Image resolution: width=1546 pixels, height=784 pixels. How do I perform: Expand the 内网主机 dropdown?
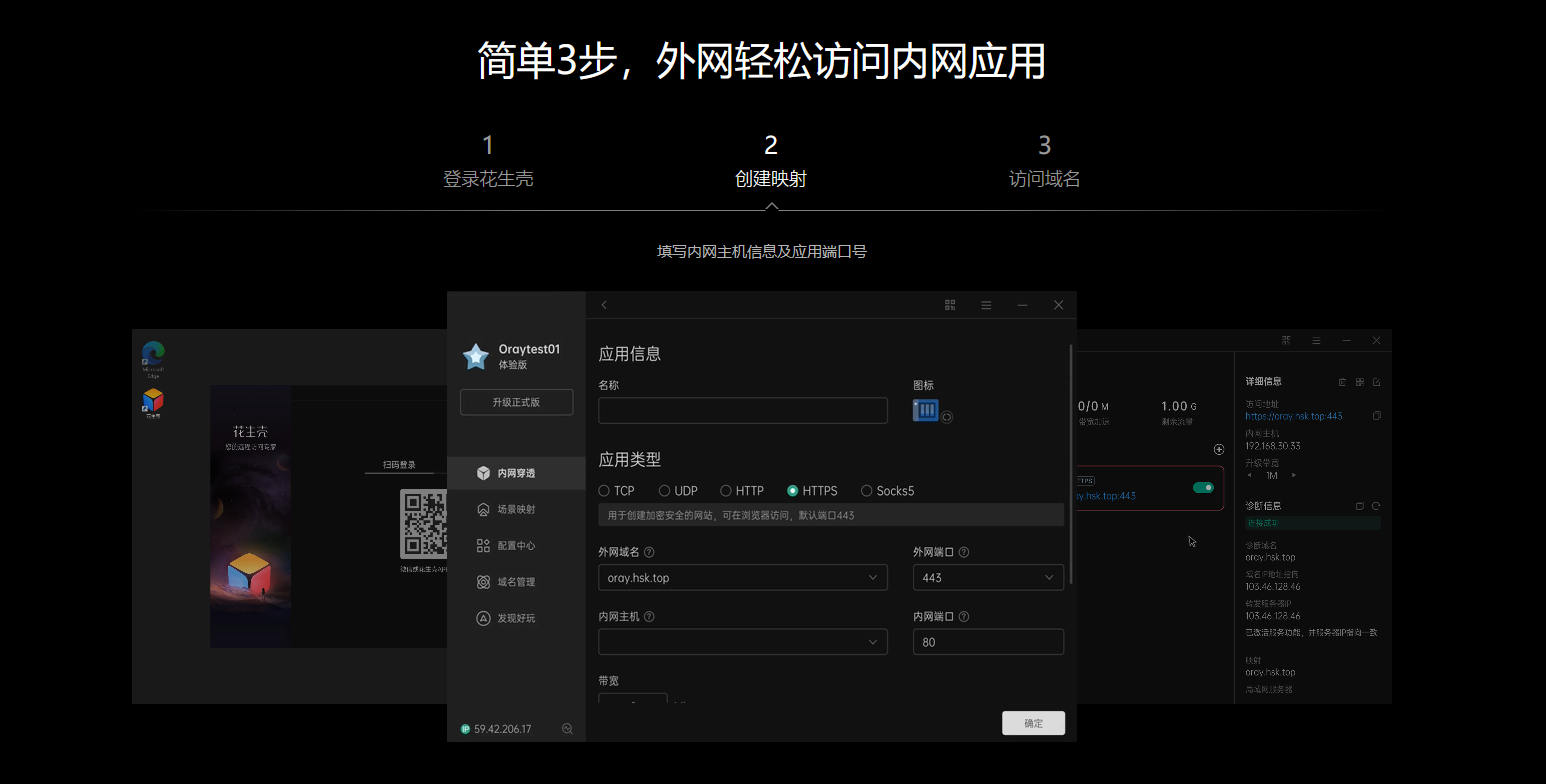(743, 642)
